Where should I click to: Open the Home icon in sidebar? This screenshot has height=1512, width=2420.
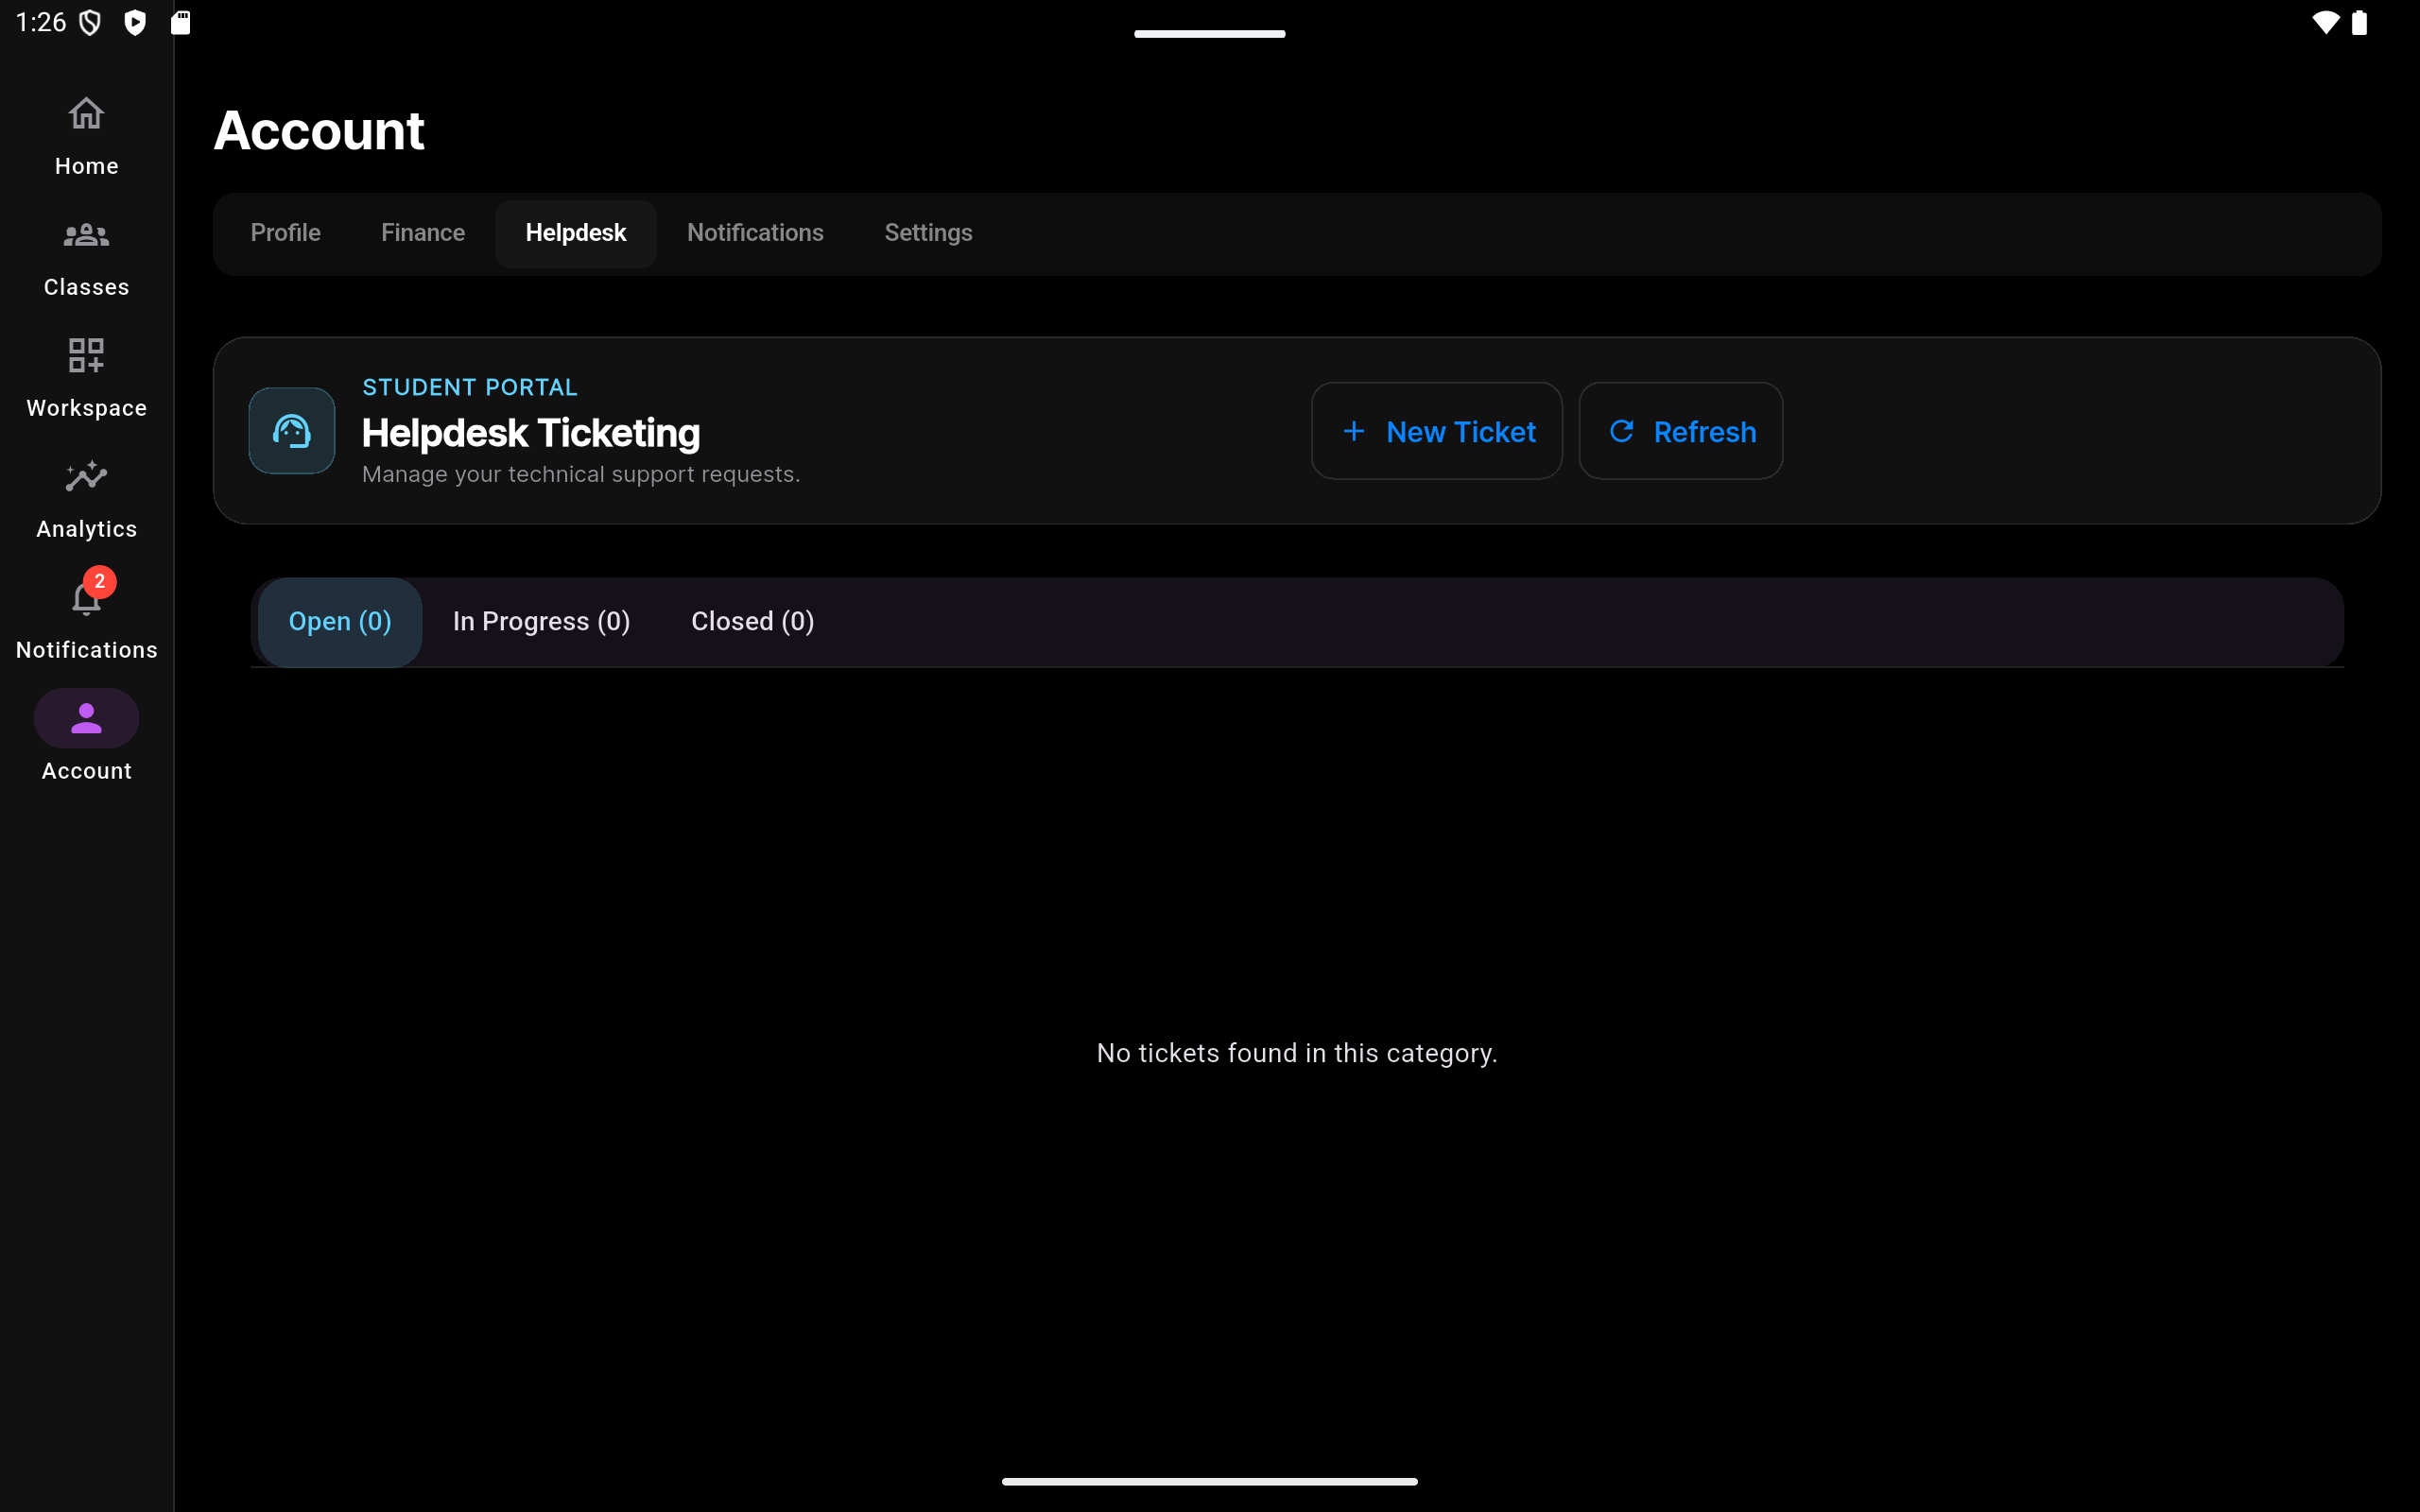coord(86,113)
